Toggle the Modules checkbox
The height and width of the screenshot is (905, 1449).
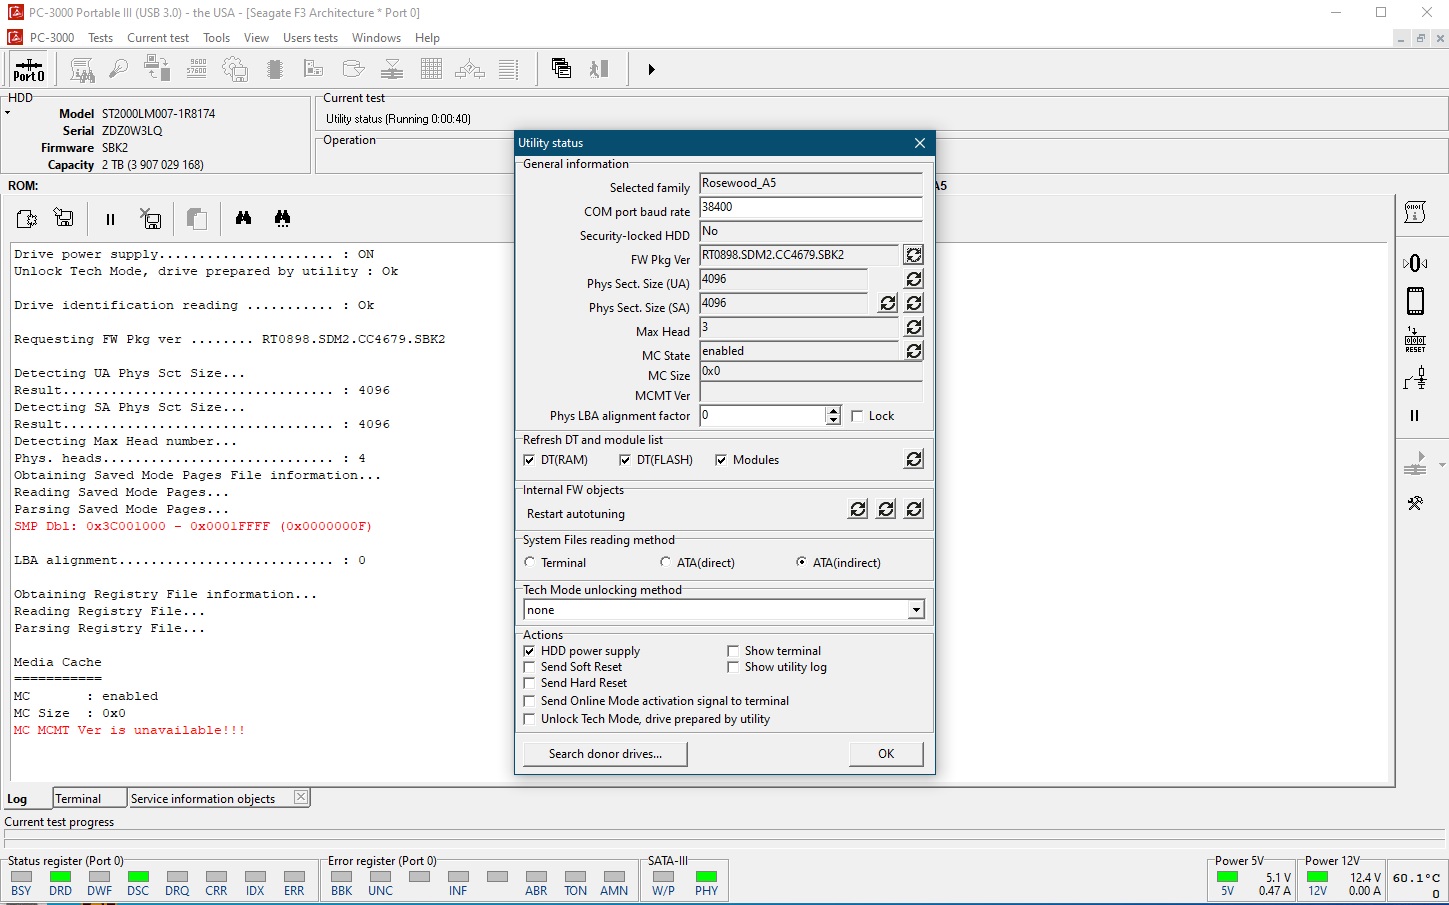point(721,460)
